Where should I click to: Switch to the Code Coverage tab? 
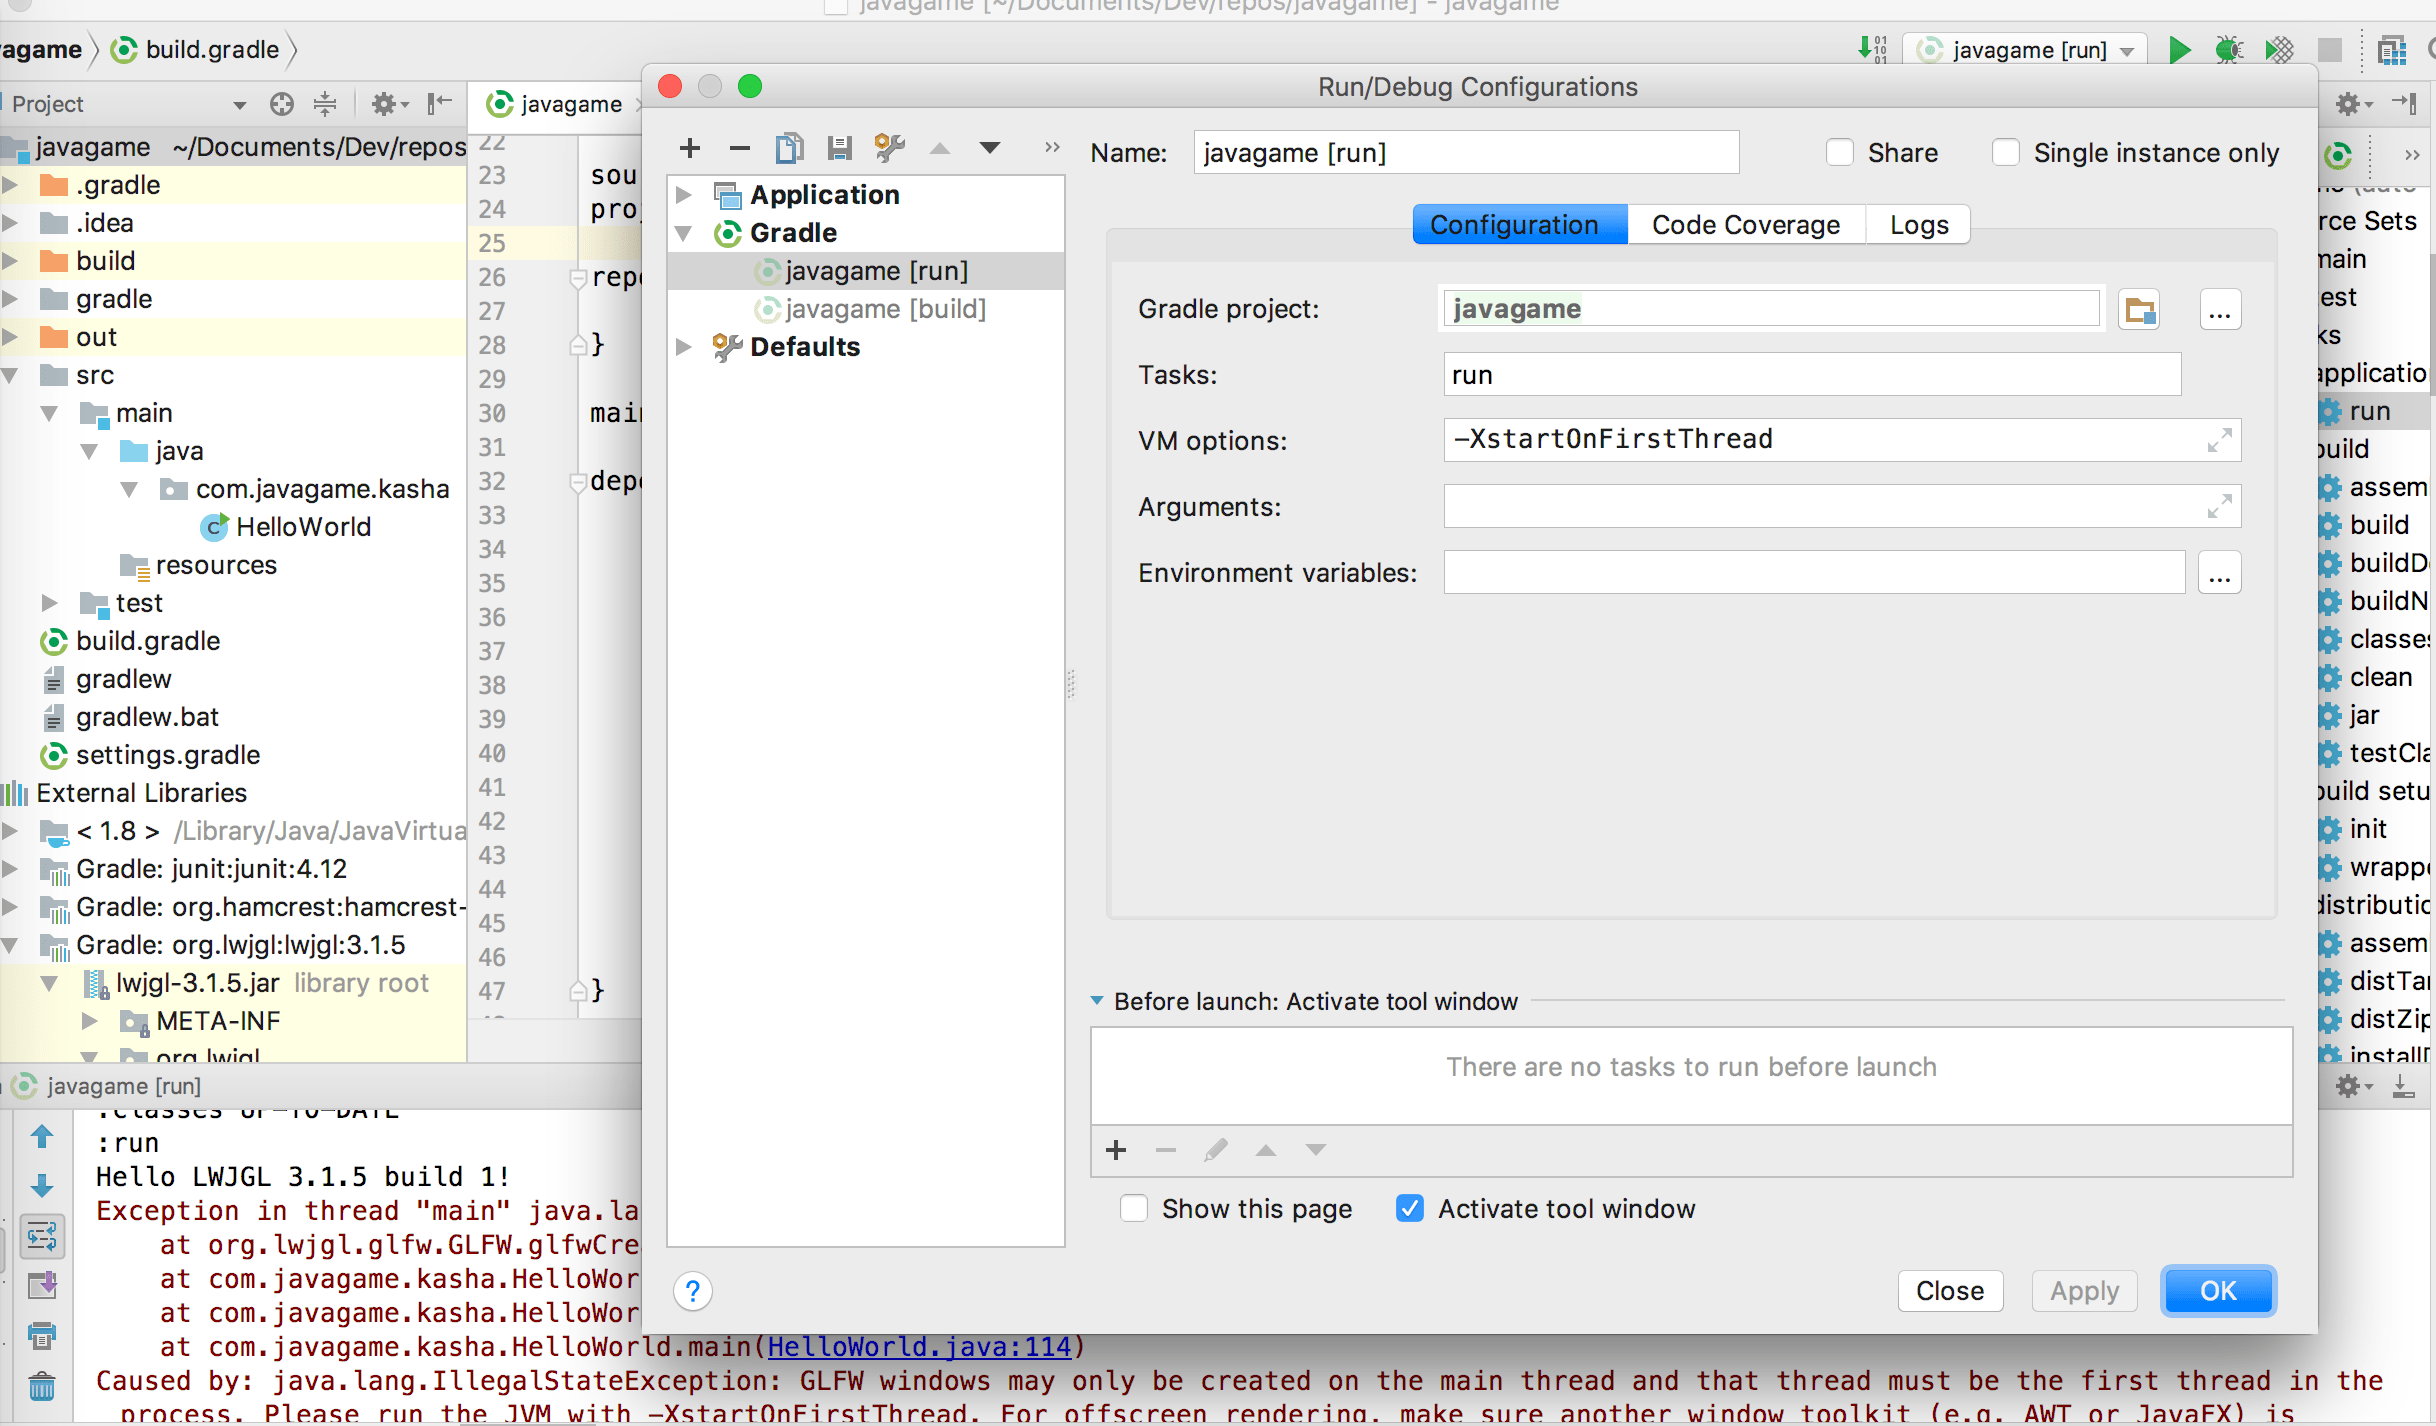[x=1745, y=225]
